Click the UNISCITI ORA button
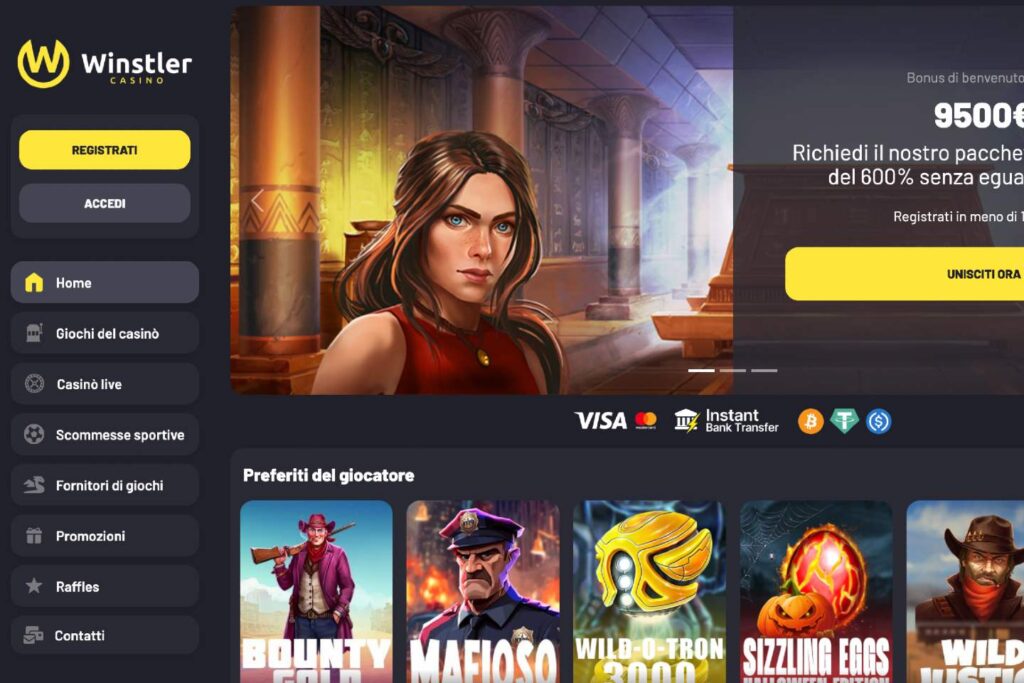Screen dimensions: 1024x683 coord(904,274)
